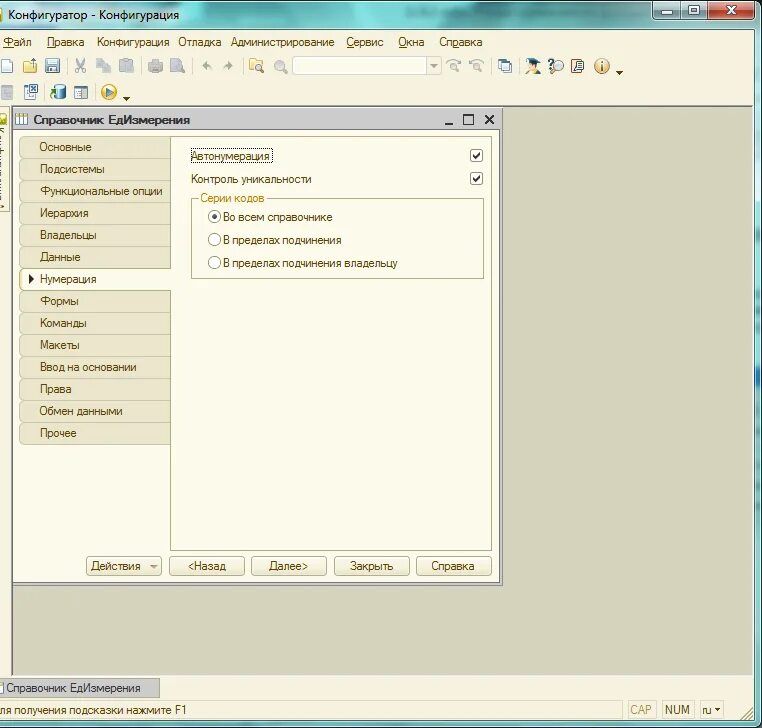The width and height of the screenshot is (762, 728).
Task: Click the Закрыть button
Action: 372,566
